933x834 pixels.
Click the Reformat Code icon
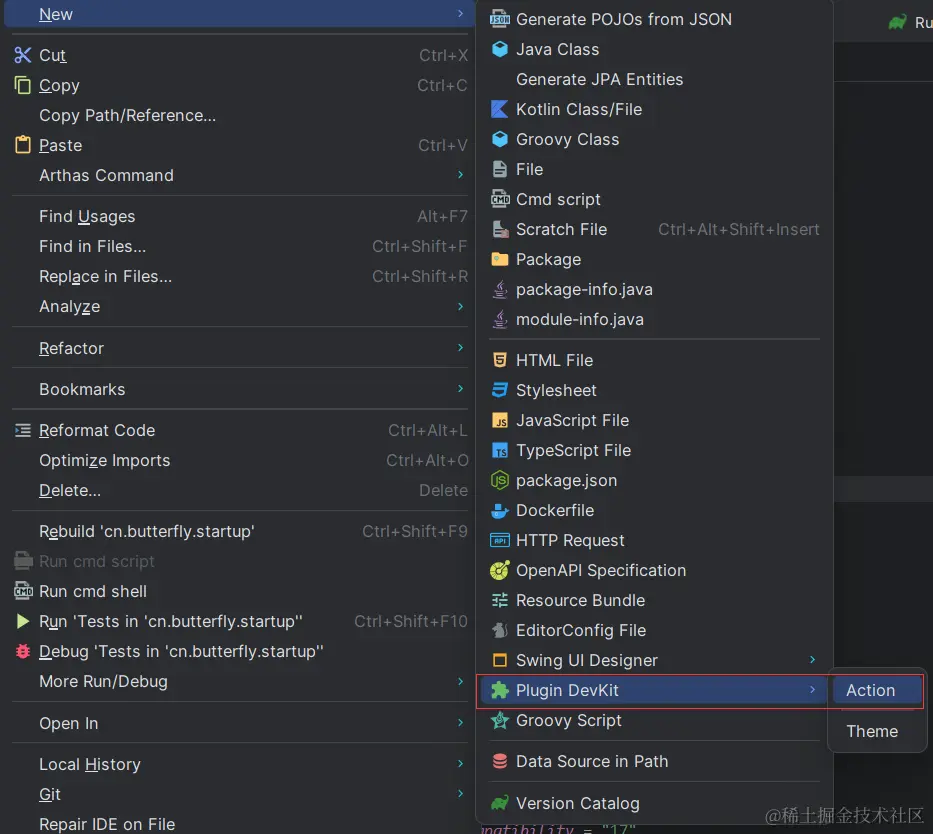click(x=23, y=430)
